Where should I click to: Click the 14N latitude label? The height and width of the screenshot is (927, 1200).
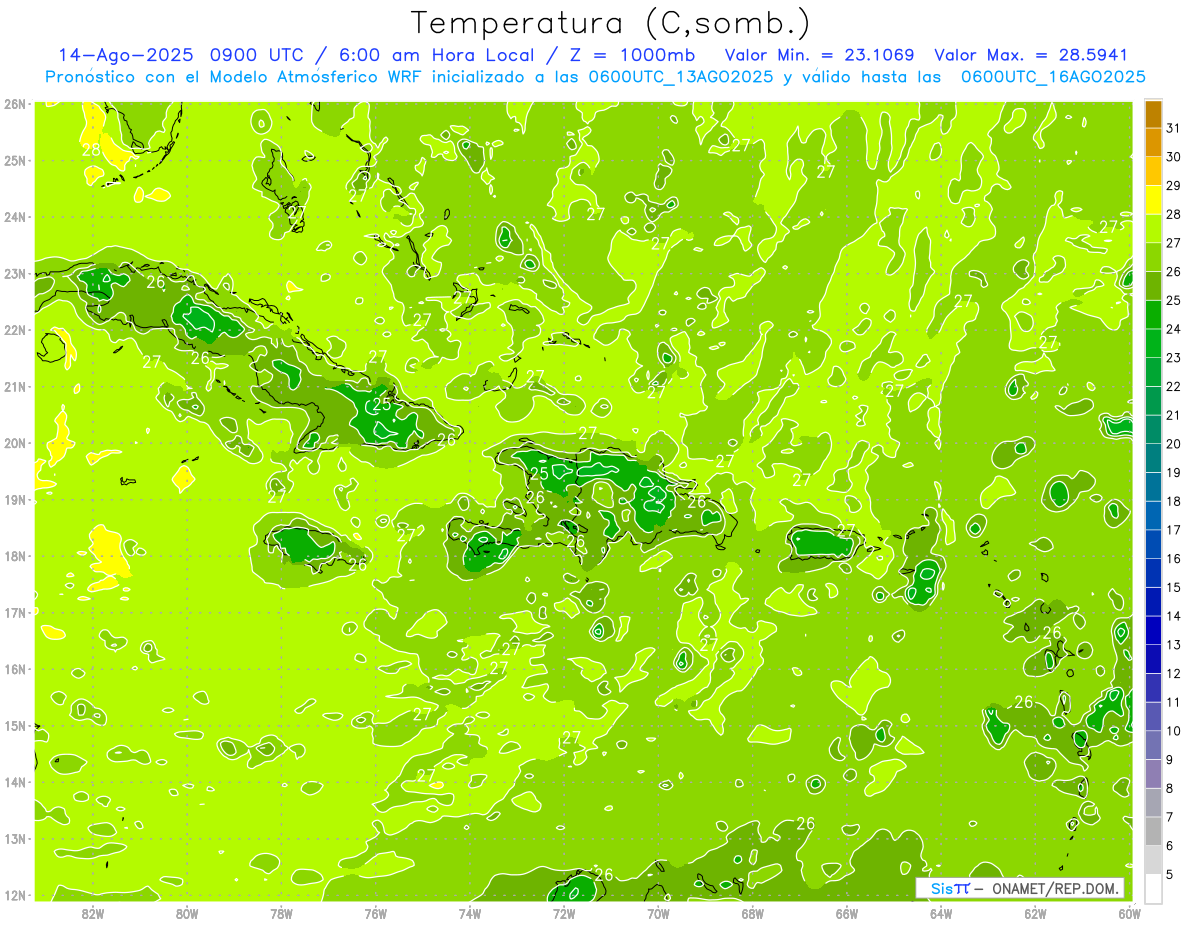(14, 782)
